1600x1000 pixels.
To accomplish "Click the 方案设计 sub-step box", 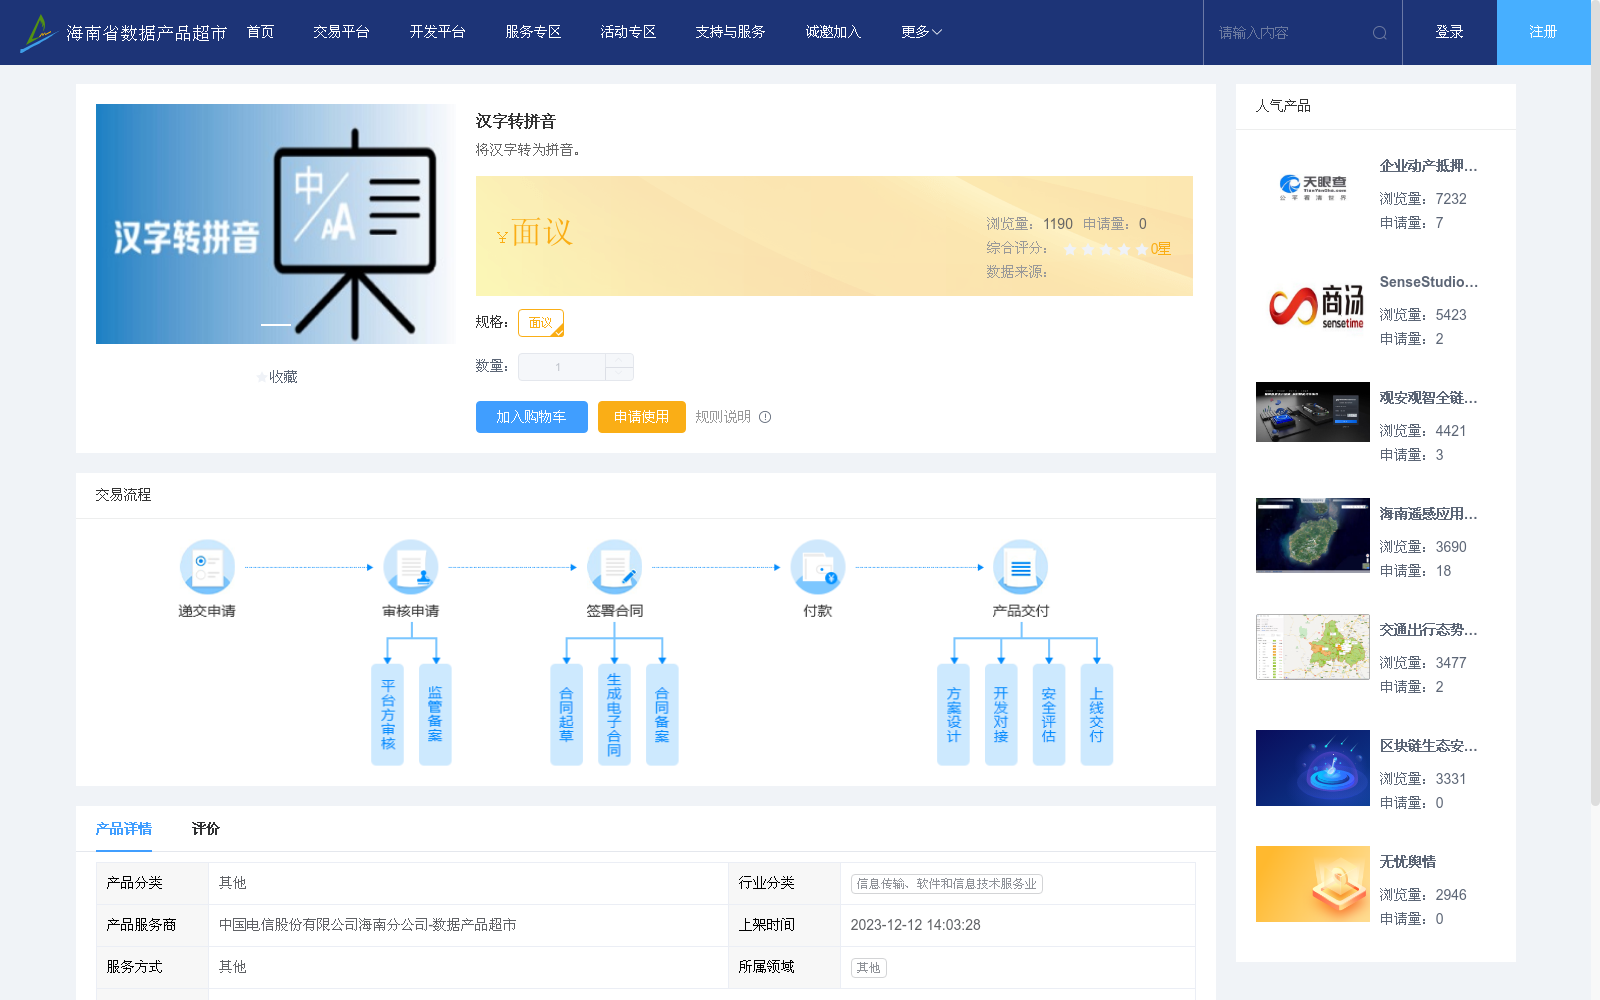I will click(954, 714).
